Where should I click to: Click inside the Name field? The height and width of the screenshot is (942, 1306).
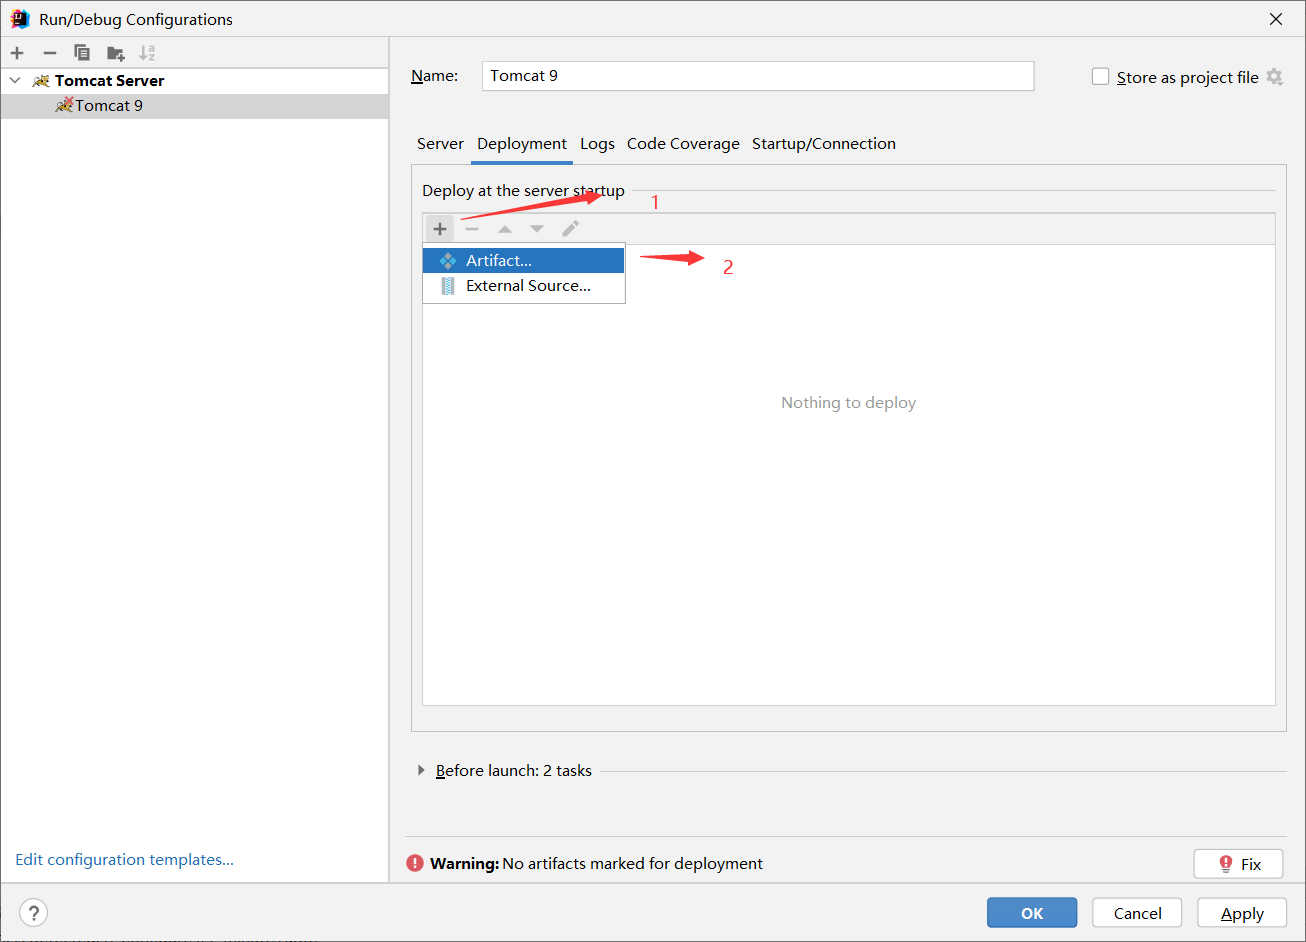(757, 76)
